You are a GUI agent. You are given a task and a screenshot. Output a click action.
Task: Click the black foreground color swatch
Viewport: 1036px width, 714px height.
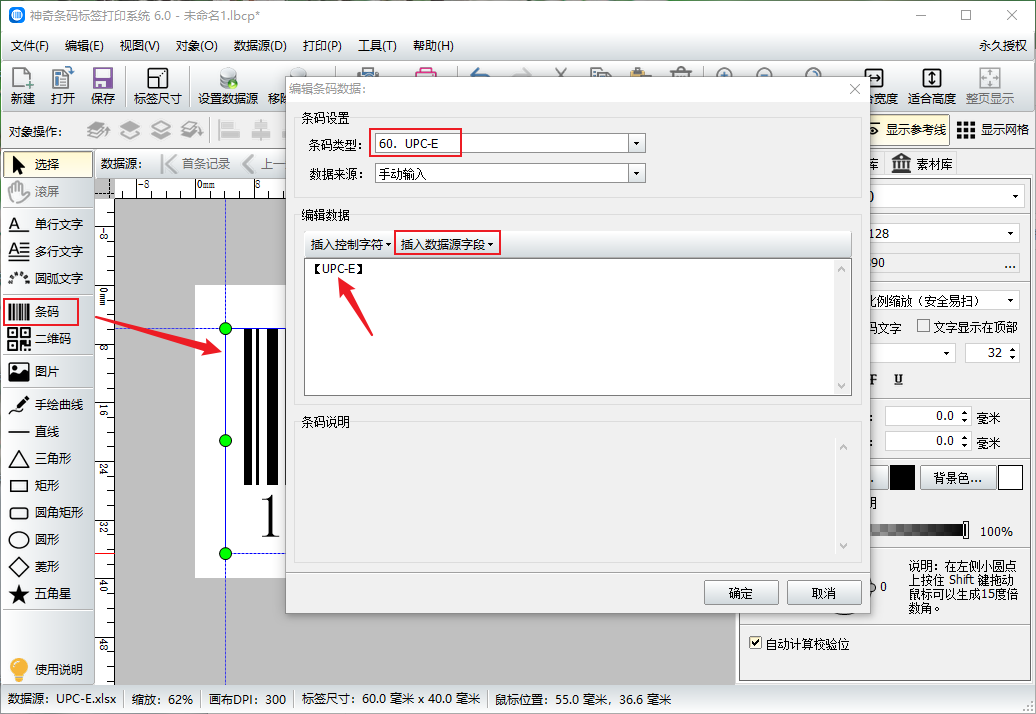pos(903,478)
